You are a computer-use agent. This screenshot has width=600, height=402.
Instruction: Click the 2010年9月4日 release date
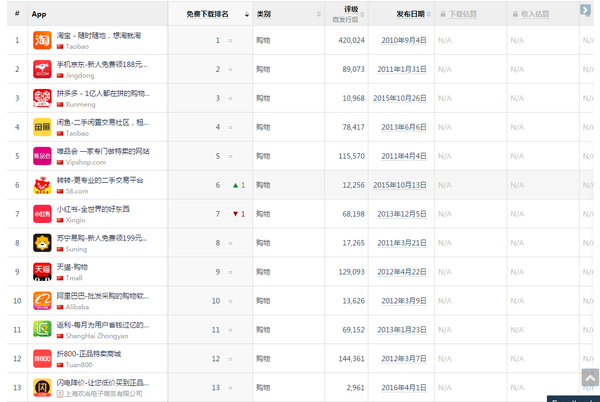click(x=404, y=41)
